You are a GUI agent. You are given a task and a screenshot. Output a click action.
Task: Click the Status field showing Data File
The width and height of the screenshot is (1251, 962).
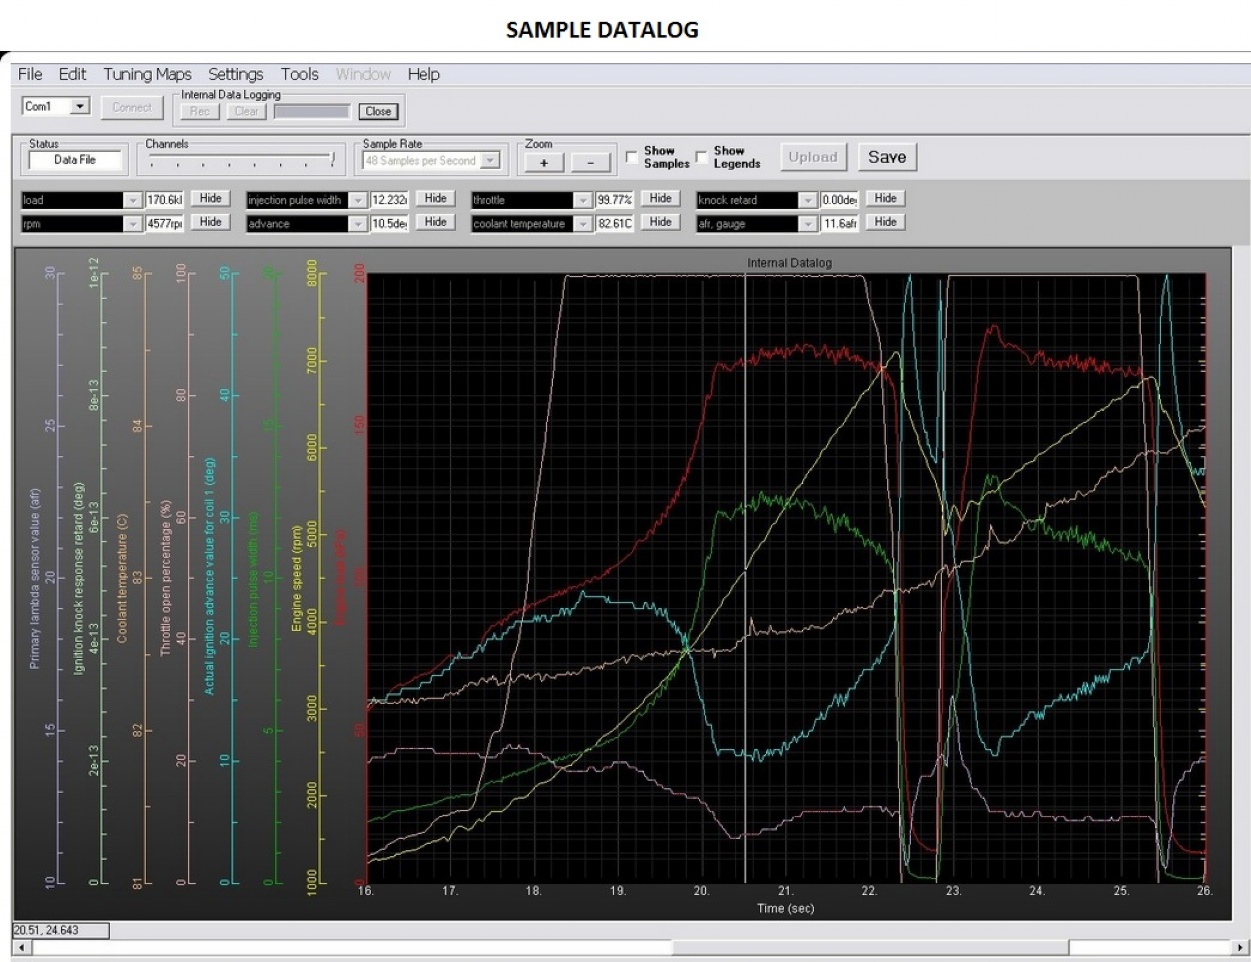tap(75, 160)
